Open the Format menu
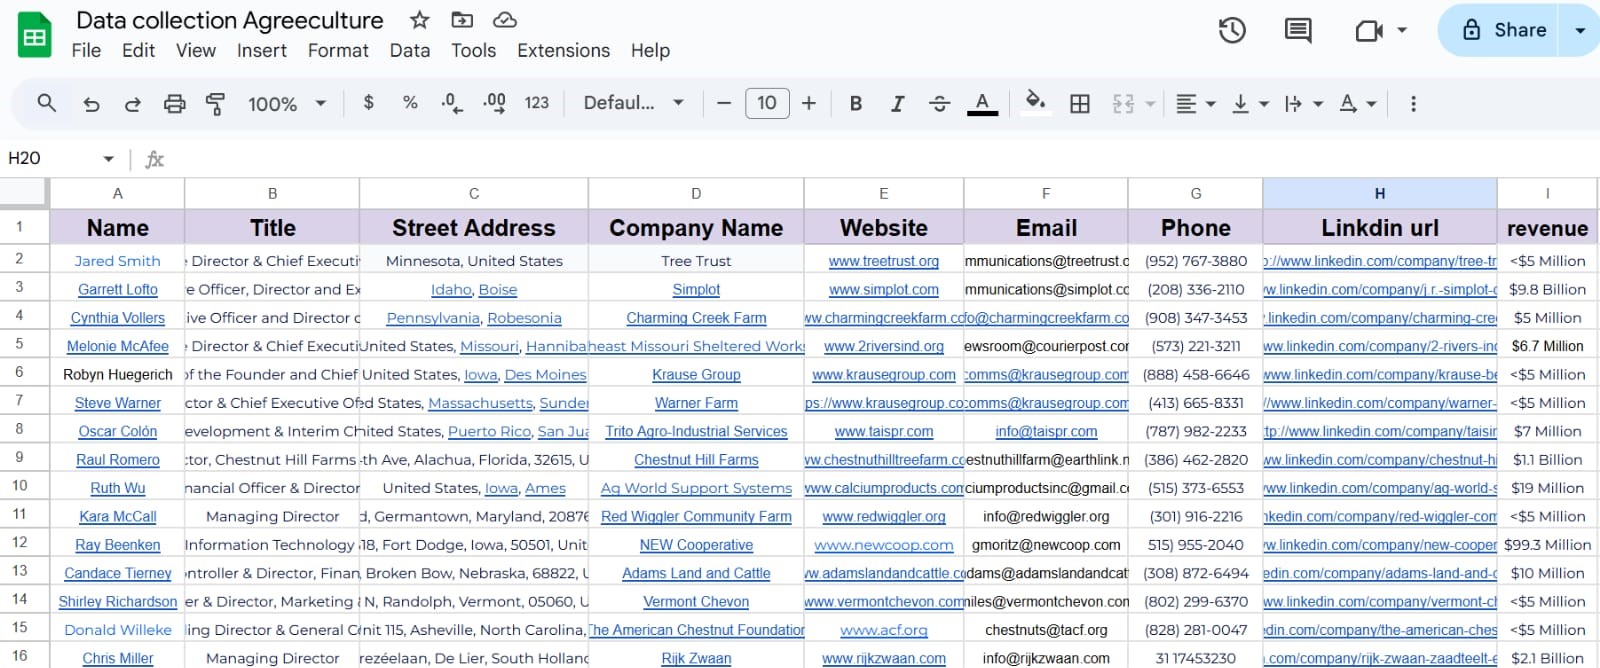Screen dimensions: 1600x668 [338, 50]
